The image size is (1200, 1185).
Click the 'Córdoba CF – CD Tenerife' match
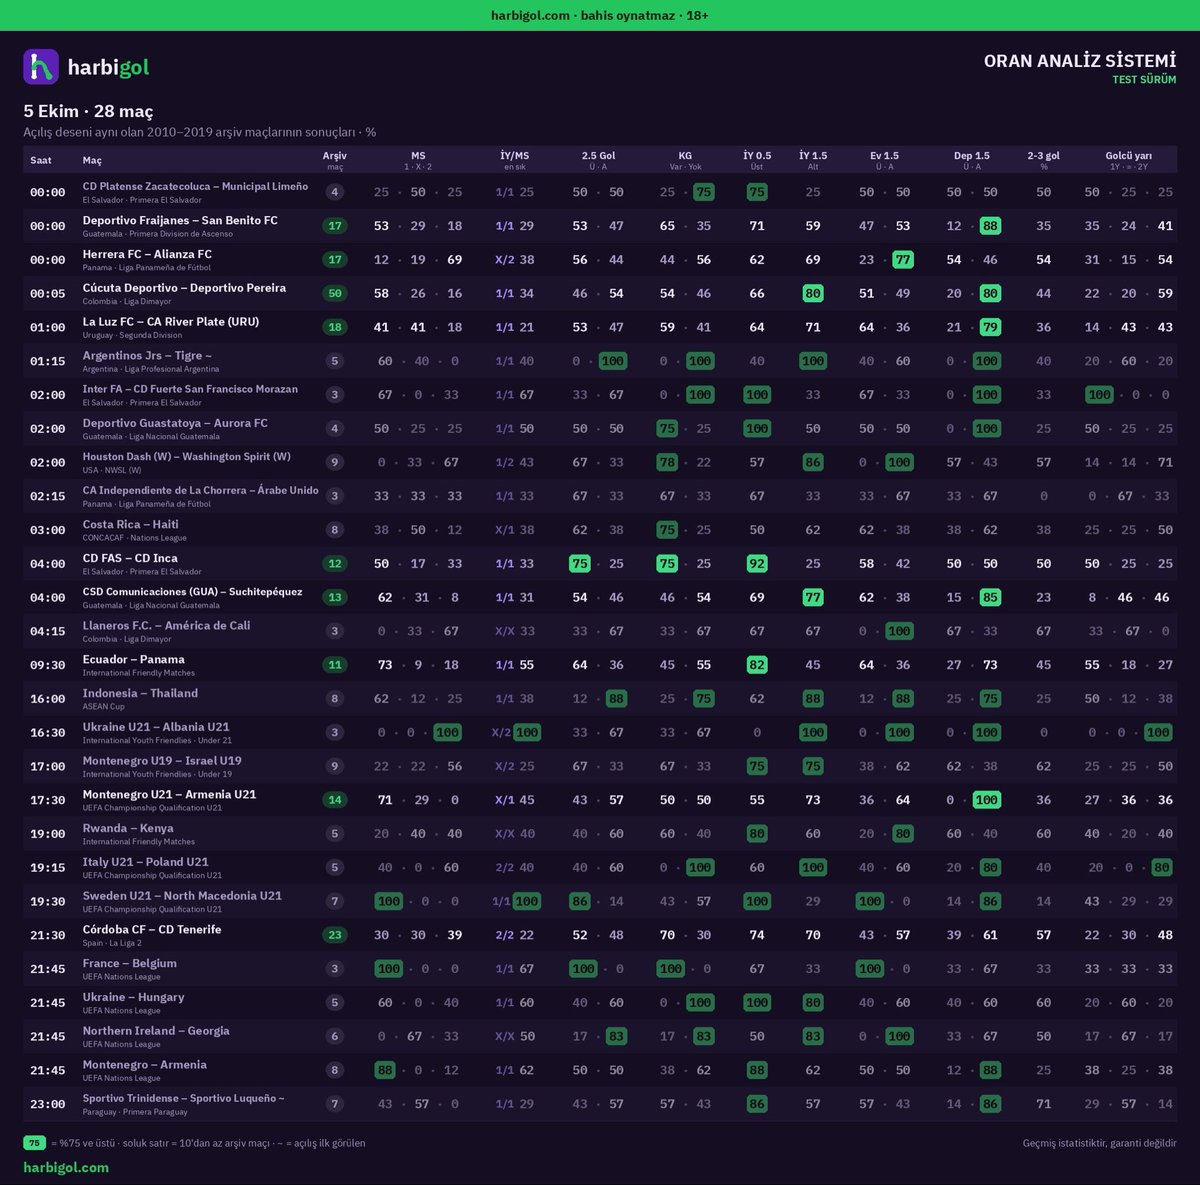click(x=152, y=930)
